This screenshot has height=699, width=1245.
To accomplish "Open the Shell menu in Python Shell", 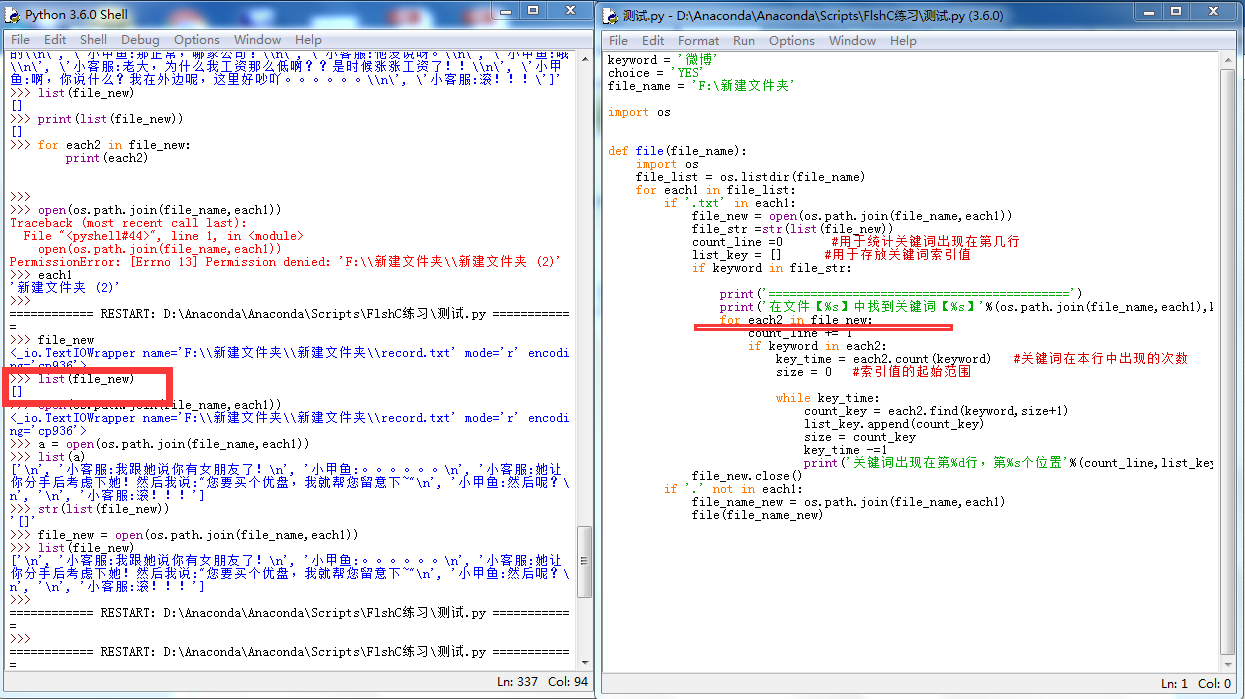I will [x=93, y=40].
